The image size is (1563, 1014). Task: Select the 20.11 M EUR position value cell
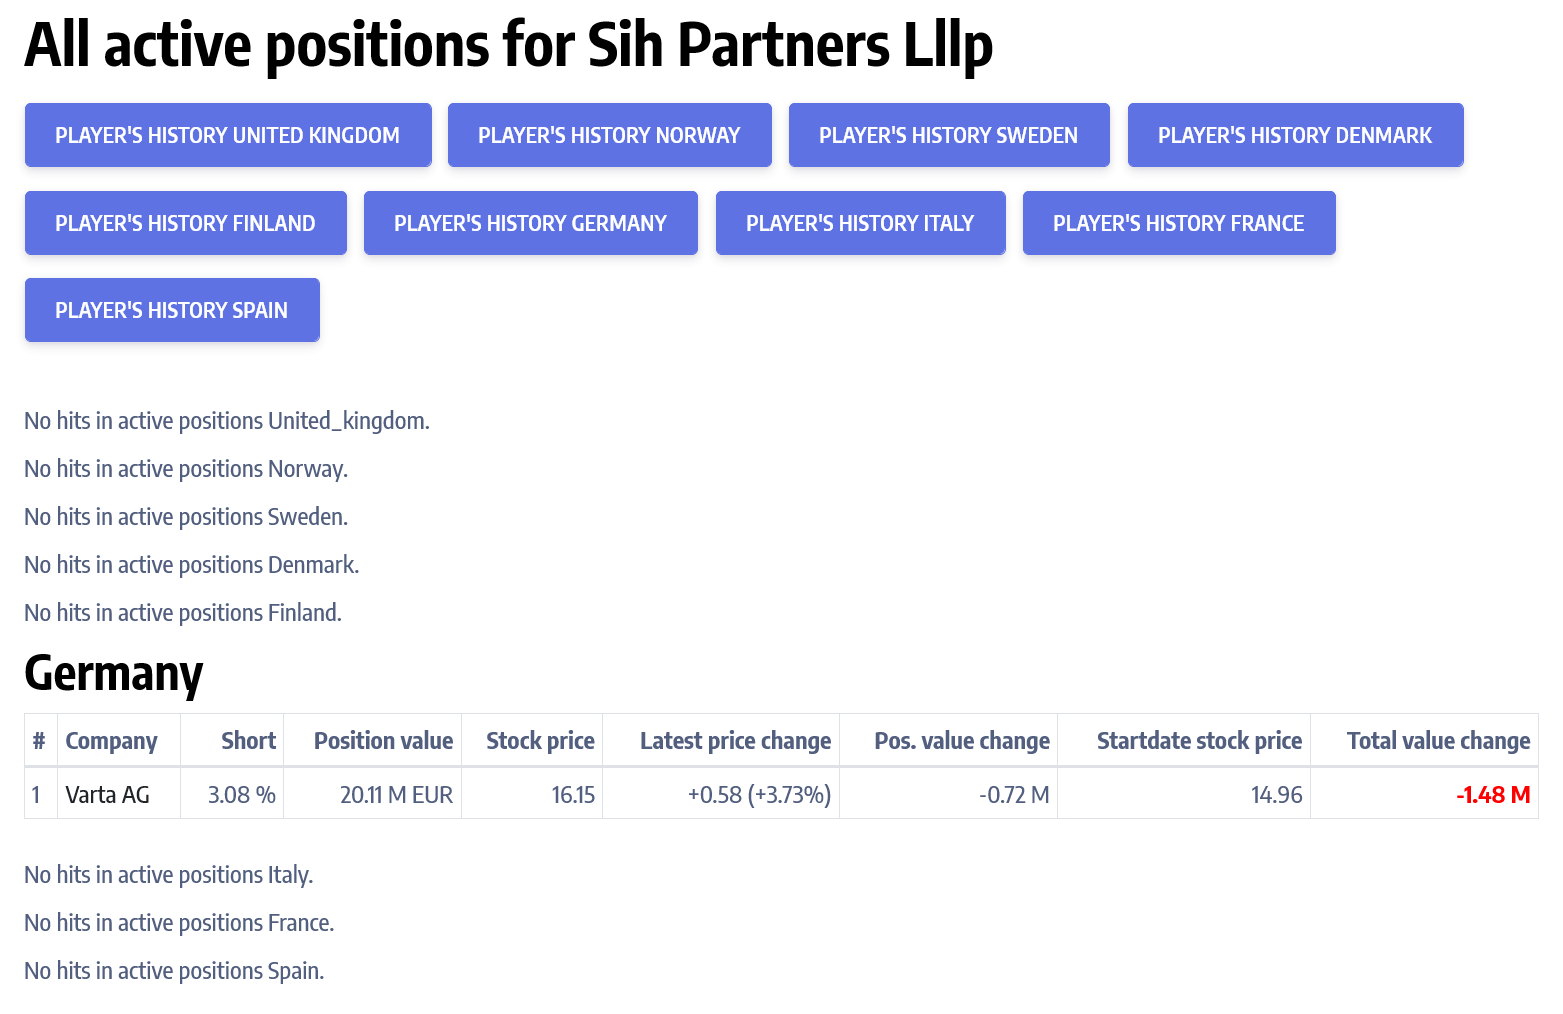(x=396, y=795)
